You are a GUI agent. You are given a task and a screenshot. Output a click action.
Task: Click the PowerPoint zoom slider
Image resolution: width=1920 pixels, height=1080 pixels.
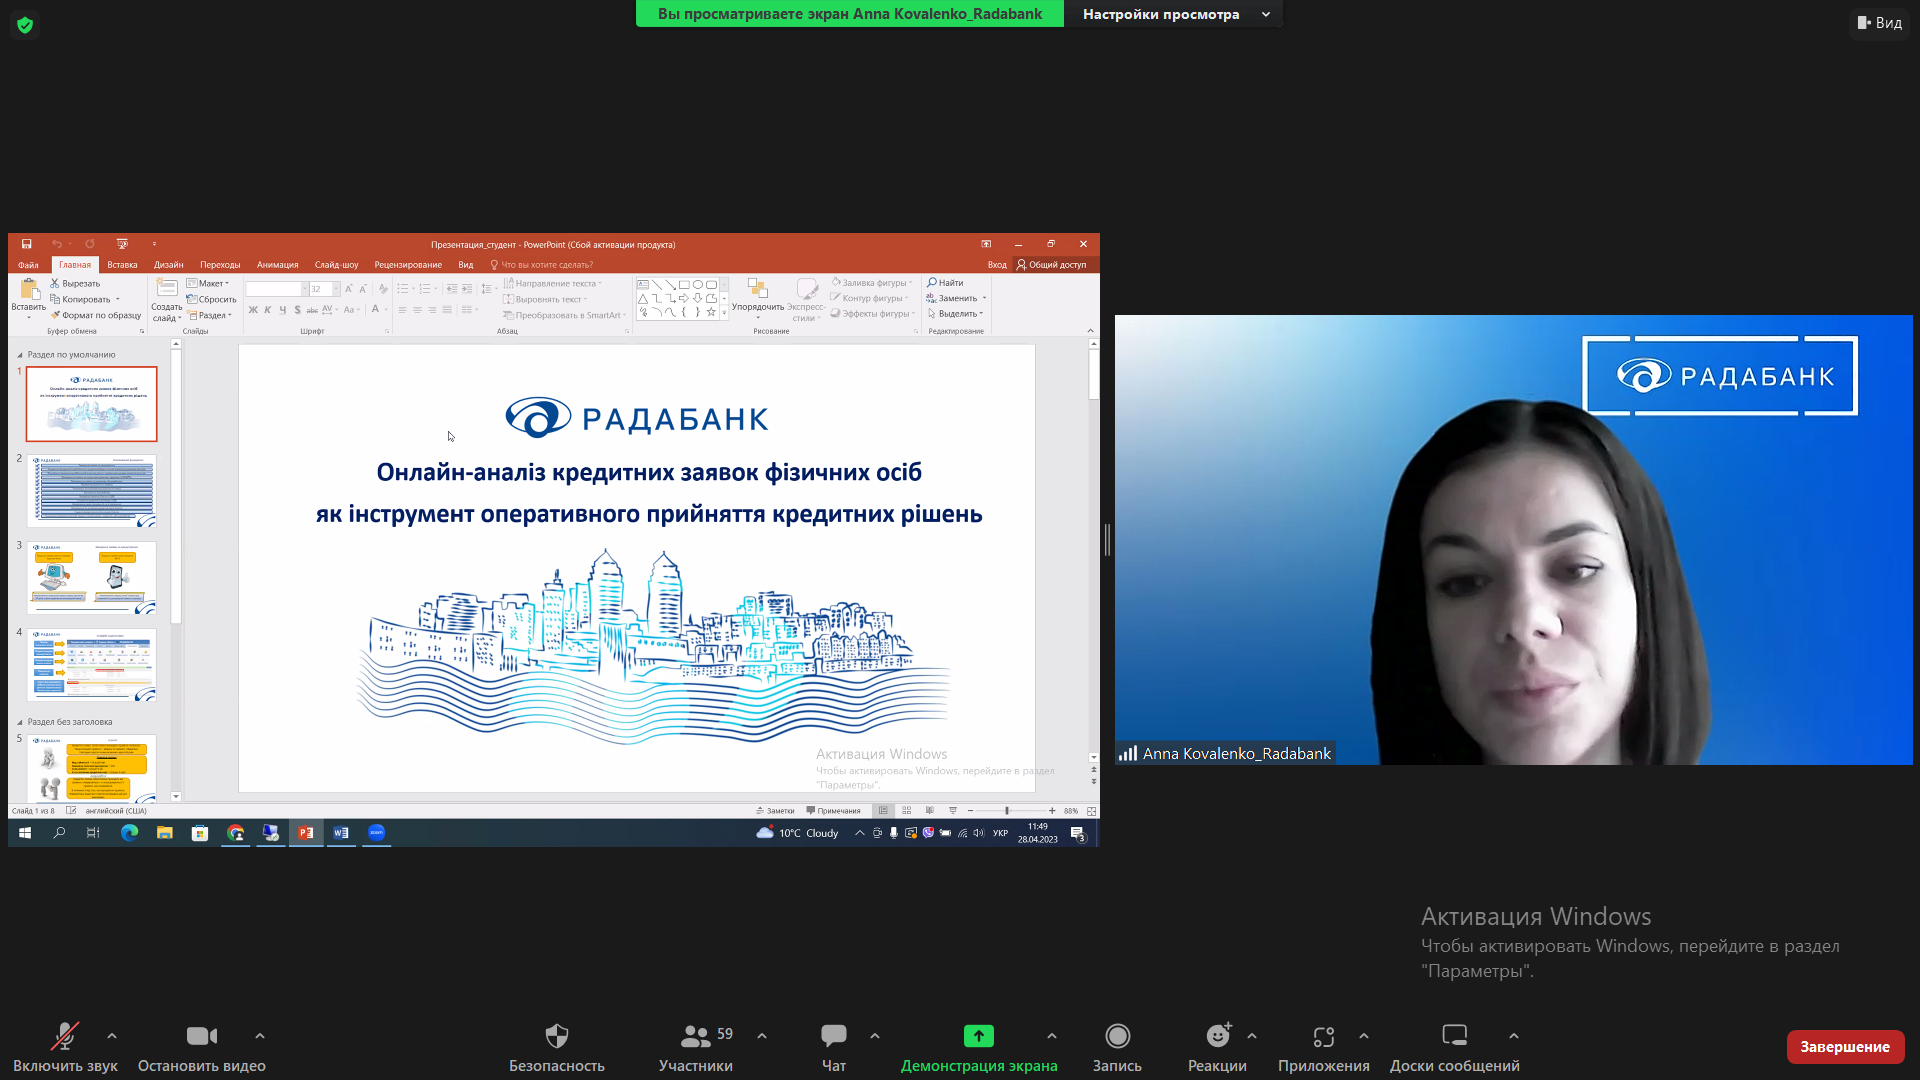[1008, 811]
